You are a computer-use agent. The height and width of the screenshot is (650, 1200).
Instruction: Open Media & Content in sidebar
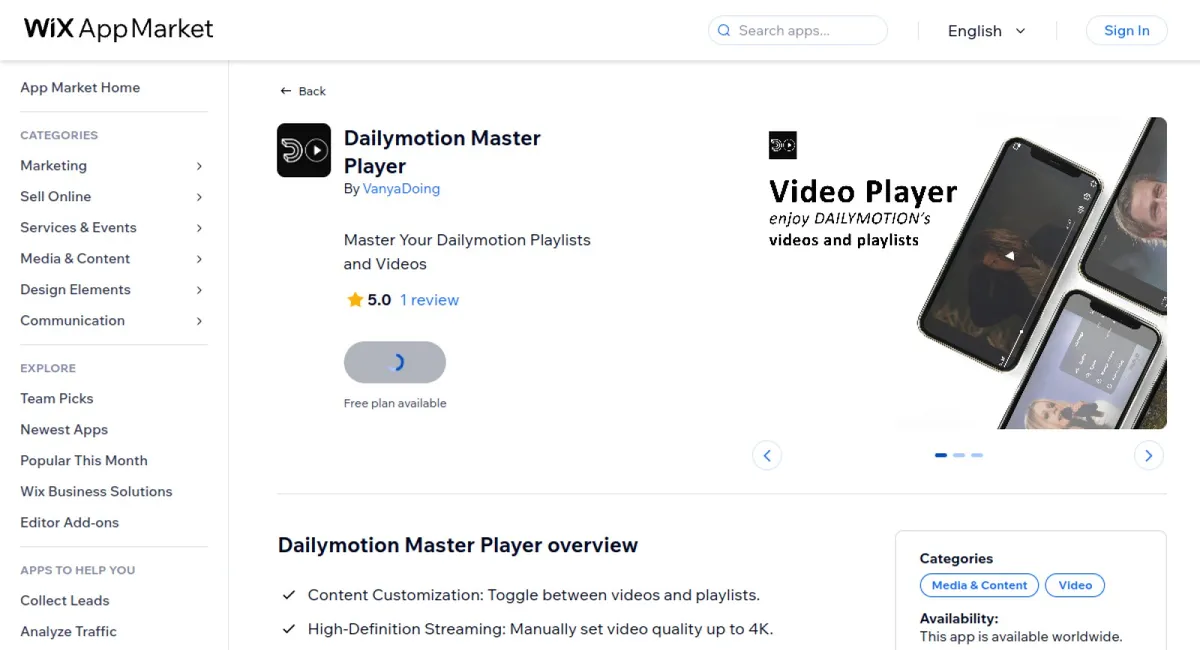click(75, 259)
